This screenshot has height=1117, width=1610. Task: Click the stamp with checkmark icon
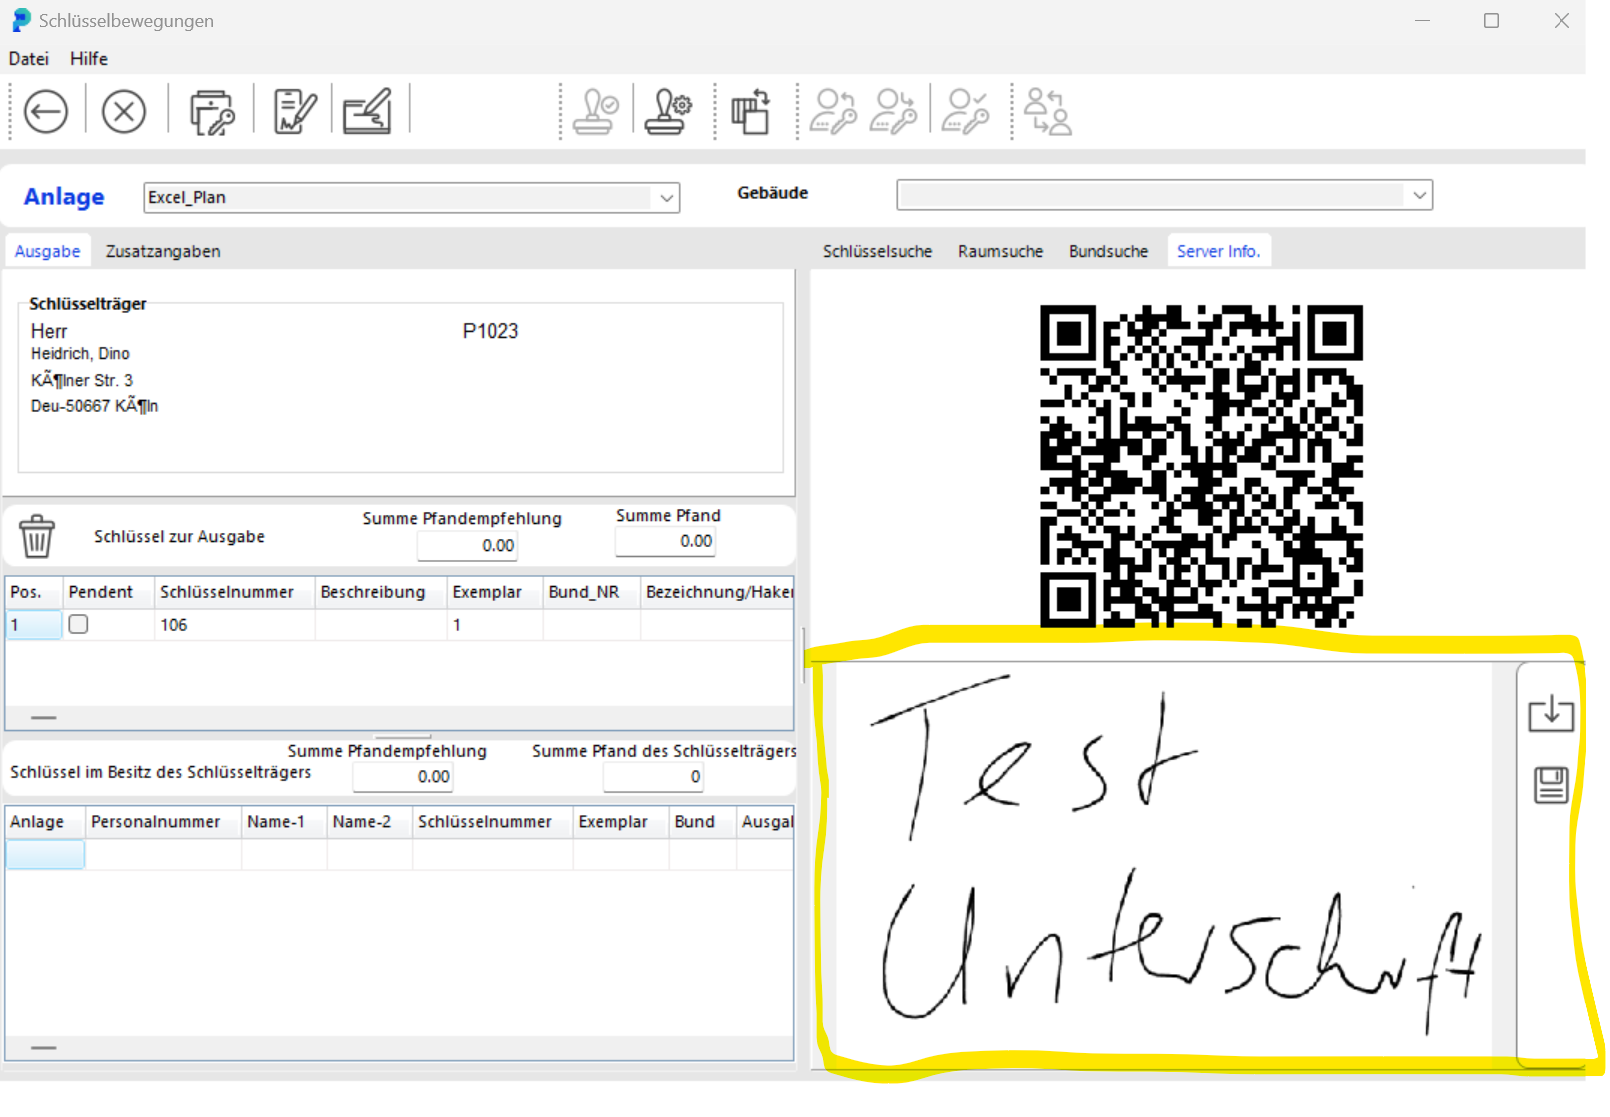tap(596, 111)
